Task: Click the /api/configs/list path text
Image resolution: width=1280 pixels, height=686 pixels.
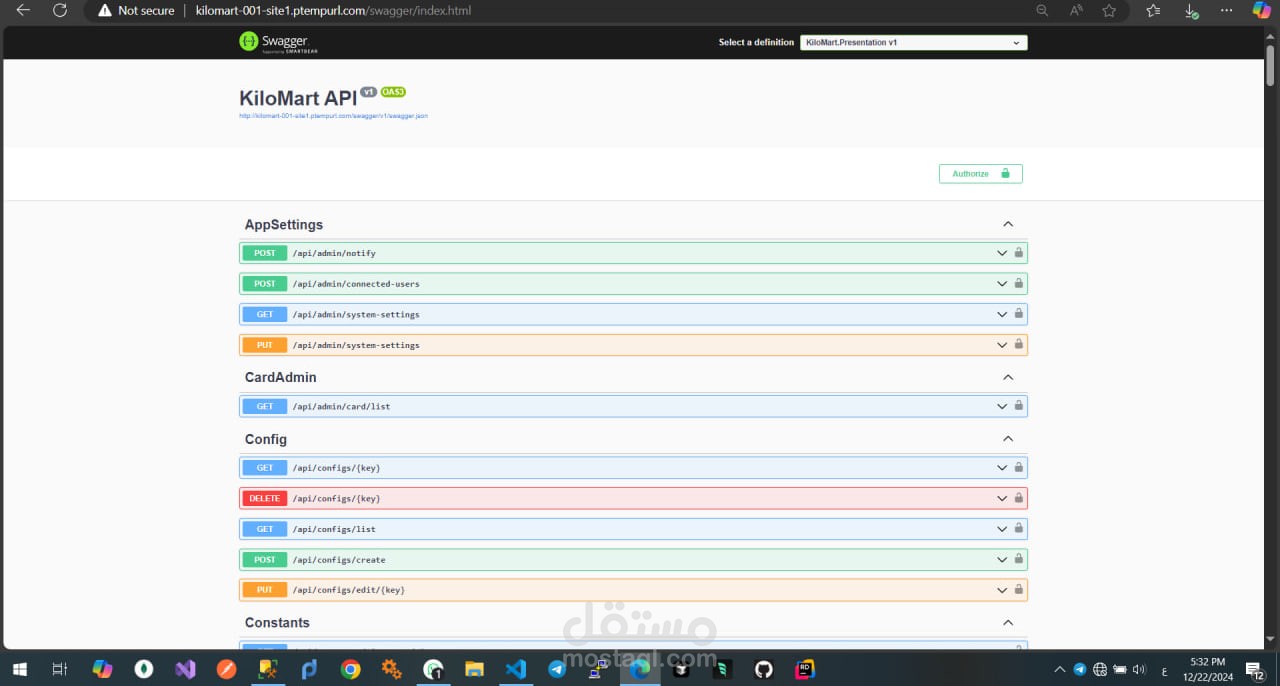Action: [x=334, y=529]
